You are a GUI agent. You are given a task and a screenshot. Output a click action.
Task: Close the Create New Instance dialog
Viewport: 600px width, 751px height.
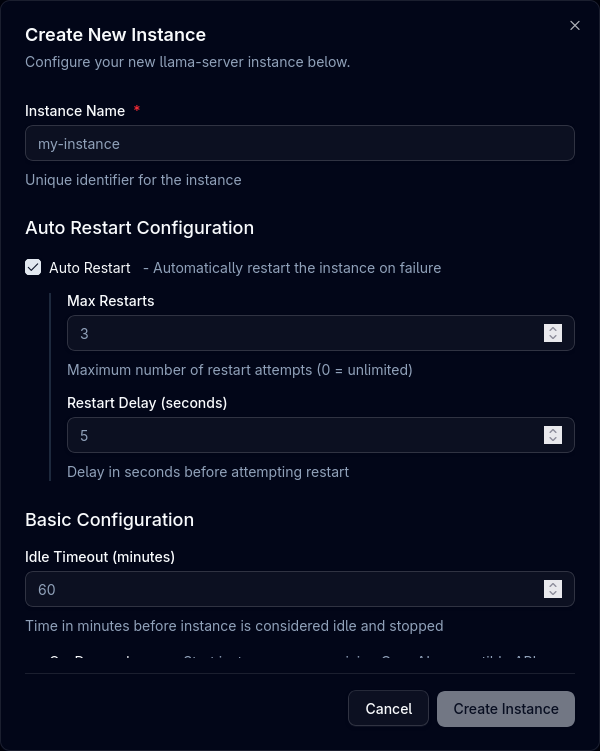575,26
